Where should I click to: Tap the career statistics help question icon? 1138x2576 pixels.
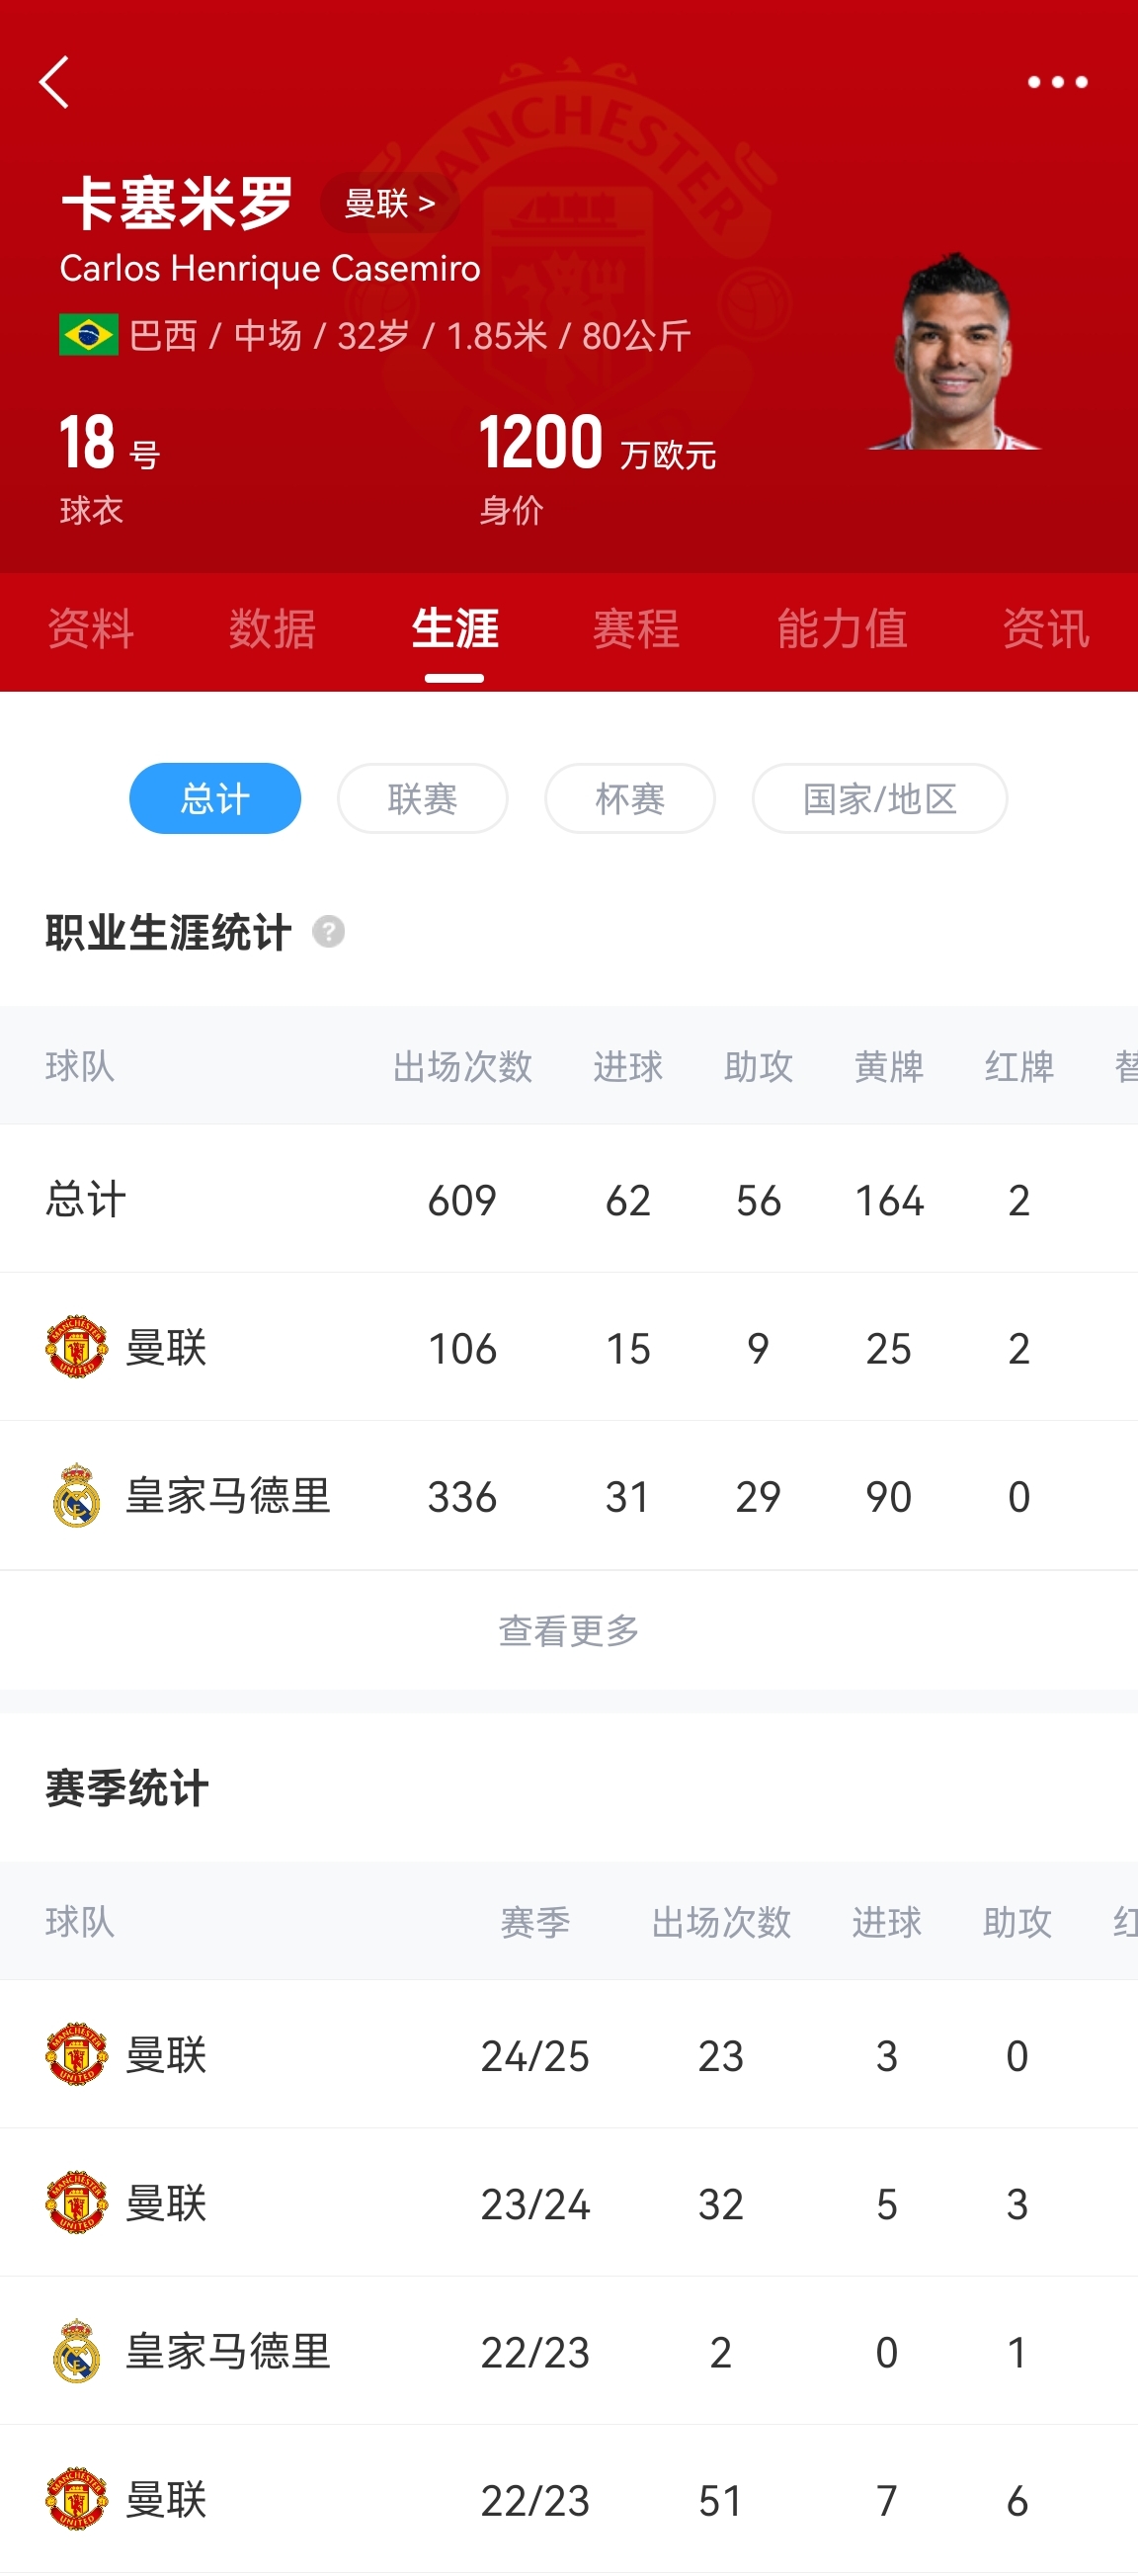pos(328,932)
